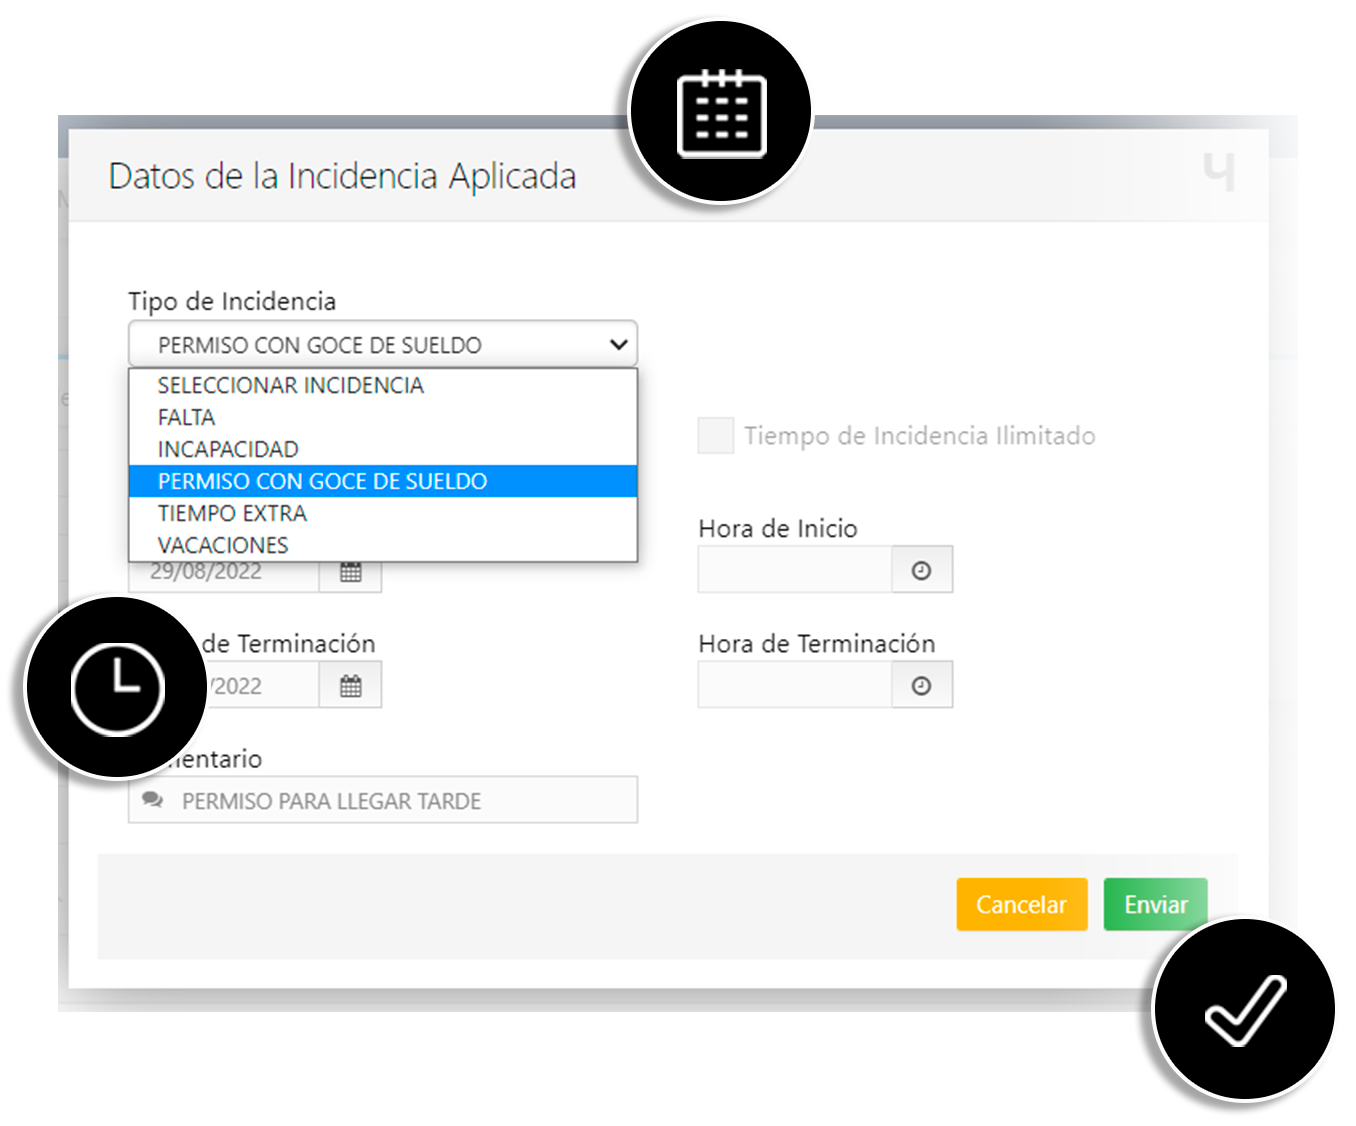
Task: Select VACACIONES from the incidence list
Action: coord(222,545)
